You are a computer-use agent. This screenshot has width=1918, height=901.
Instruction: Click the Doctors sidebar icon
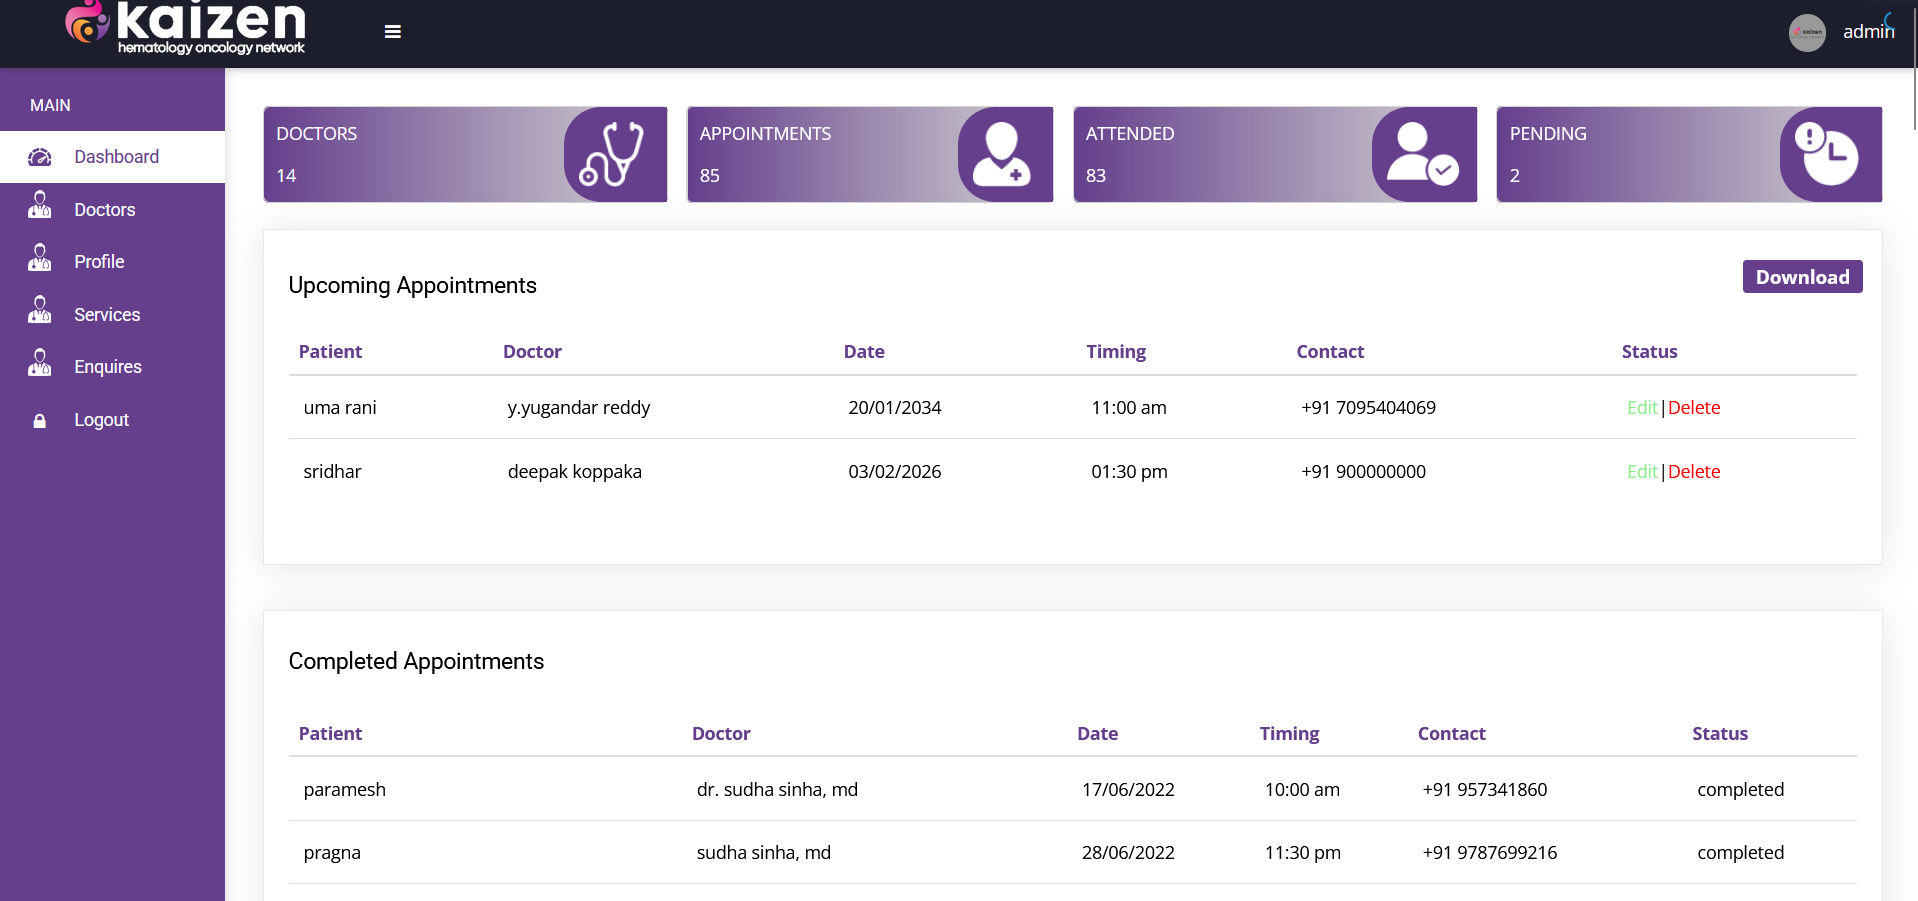(40, 209)
